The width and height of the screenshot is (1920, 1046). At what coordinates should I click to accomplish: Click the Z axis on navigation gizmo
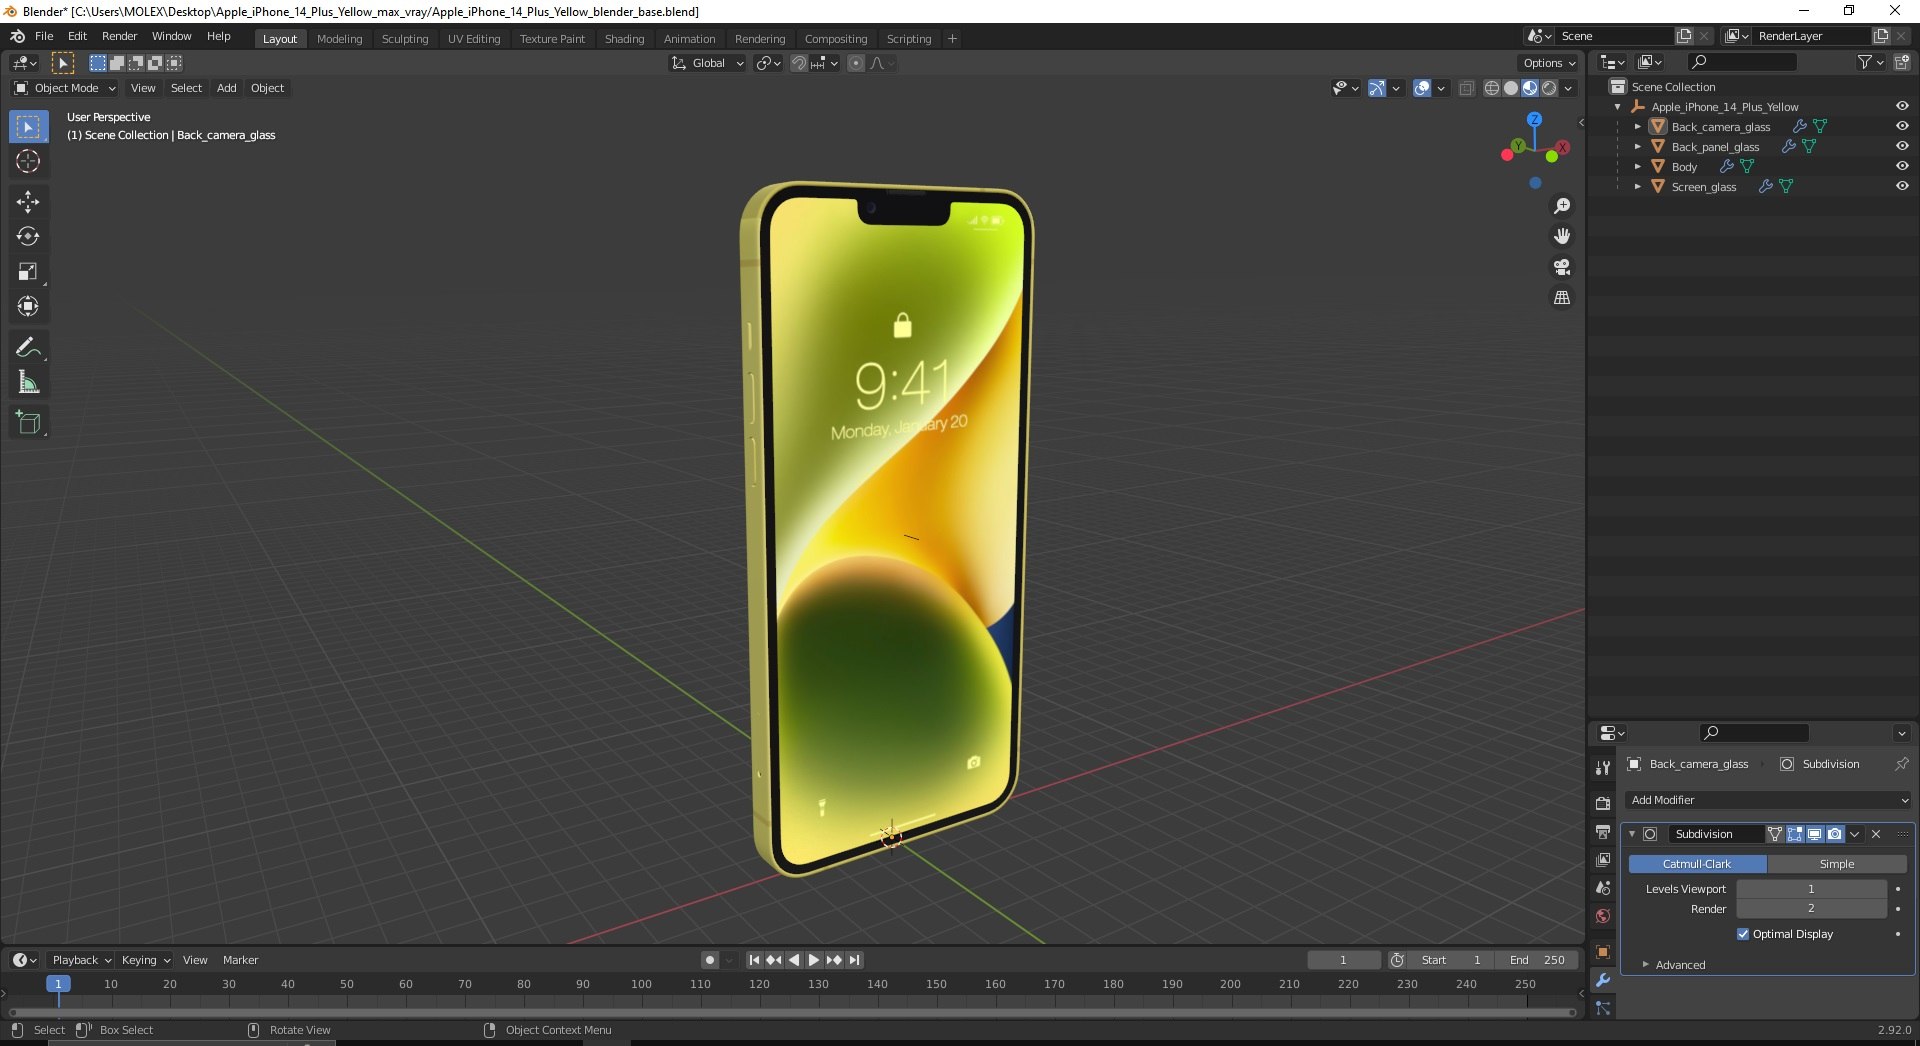1534,119
